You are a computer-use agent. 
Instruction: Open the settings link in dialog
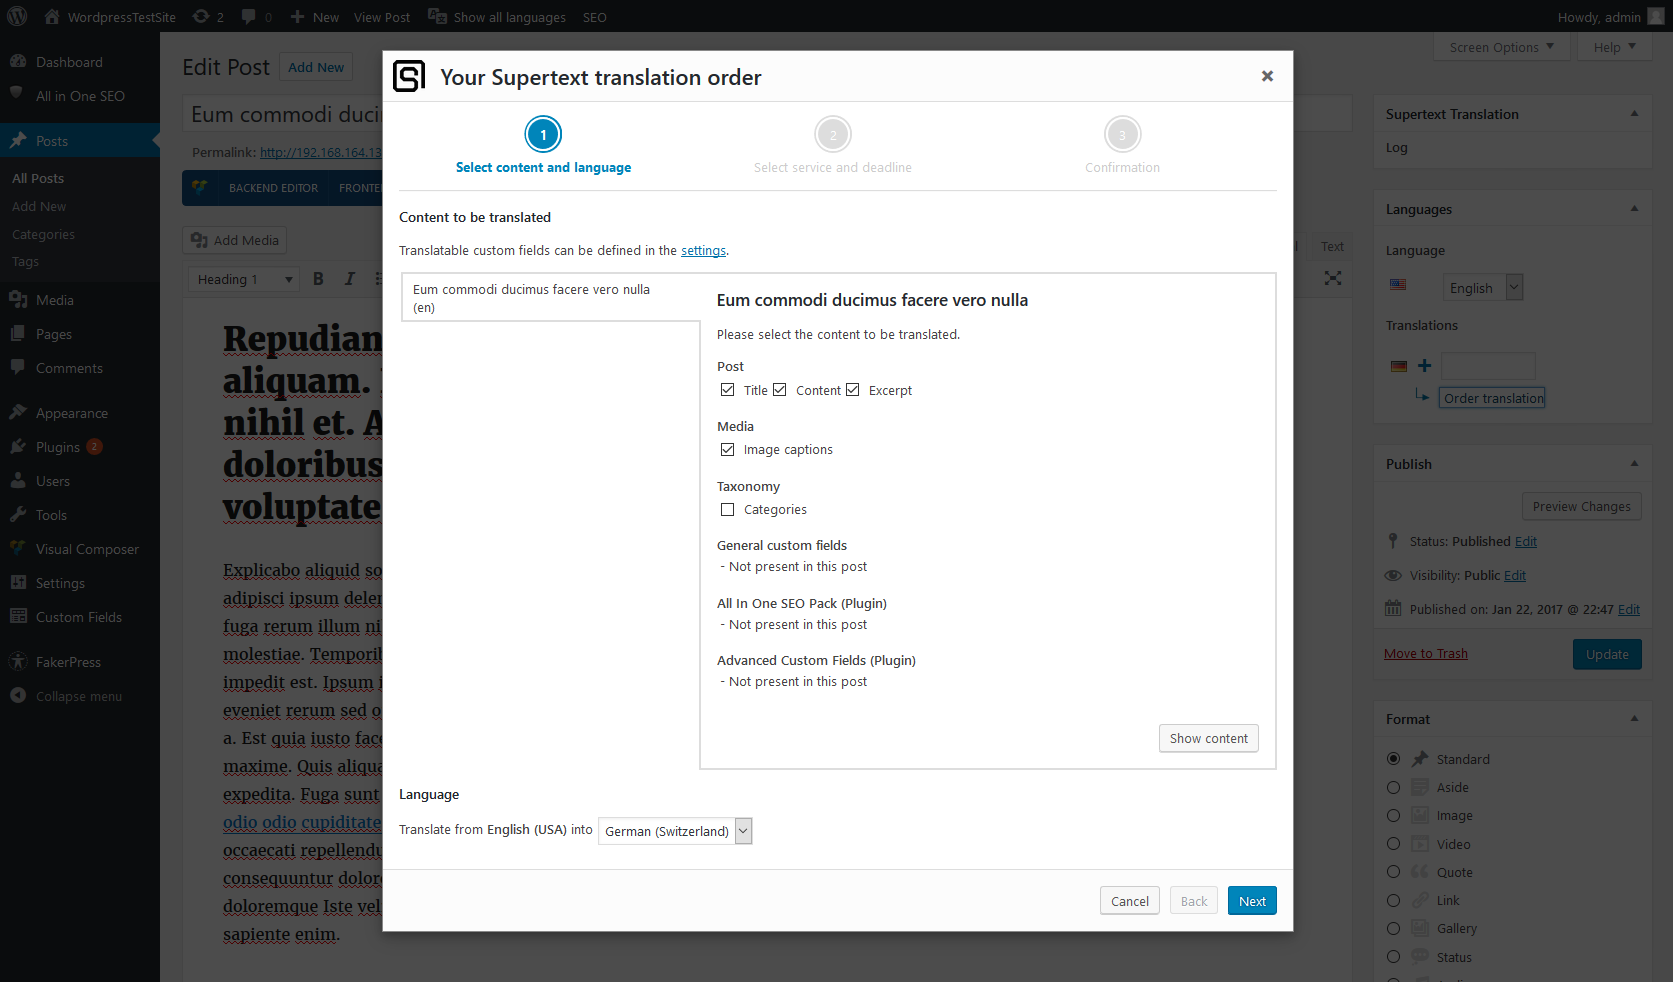coord(704,251)
